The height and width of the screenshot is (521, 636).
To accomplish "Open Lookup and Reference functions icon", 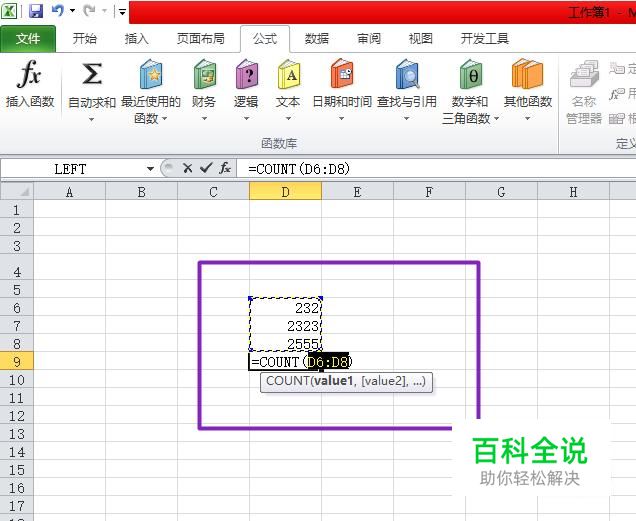I will point(407,74).
